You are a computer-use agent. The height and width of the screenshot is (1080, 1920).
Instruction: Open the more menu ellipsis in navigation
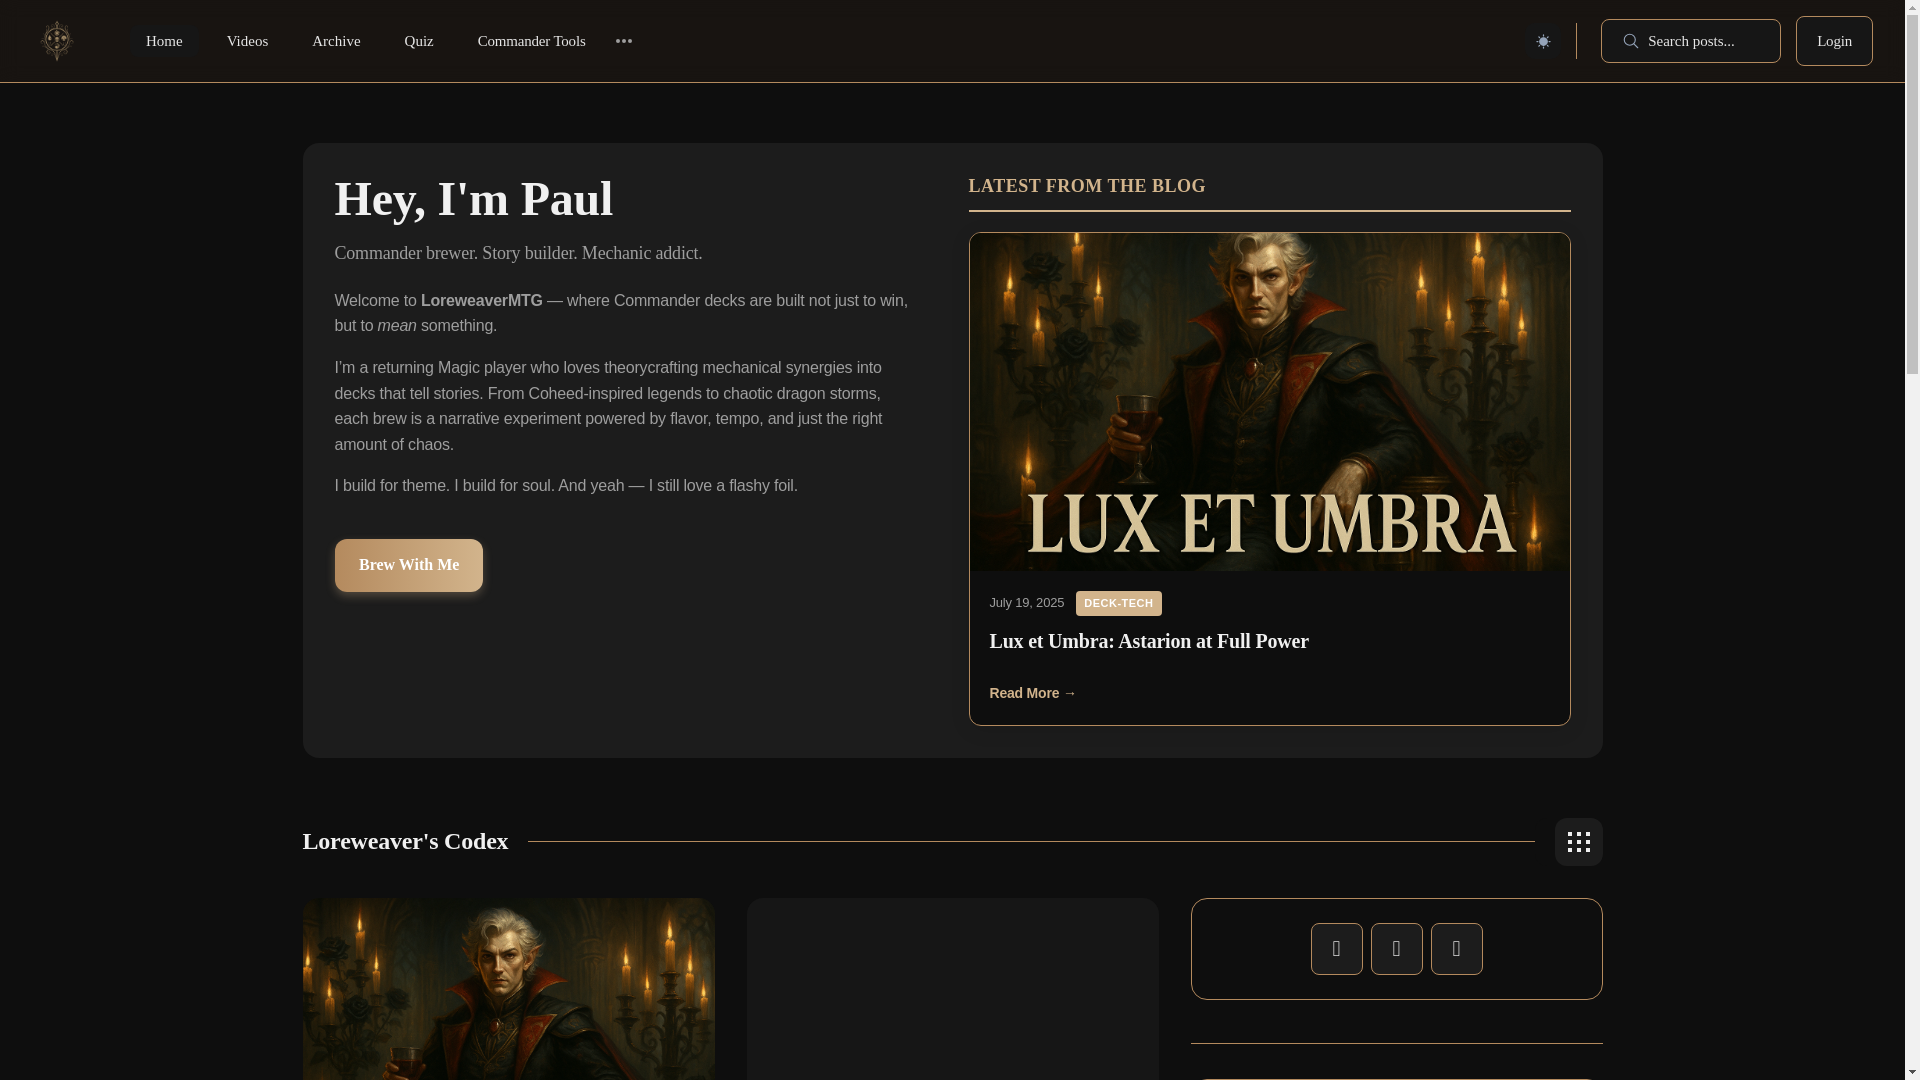(624, 41)
